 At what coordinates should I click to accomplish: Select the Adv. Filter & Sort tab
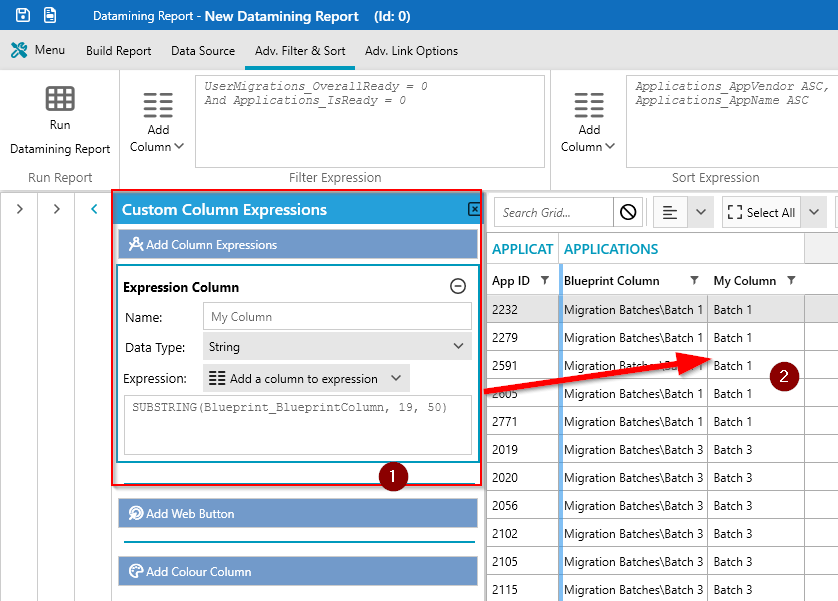click(300, 51)
